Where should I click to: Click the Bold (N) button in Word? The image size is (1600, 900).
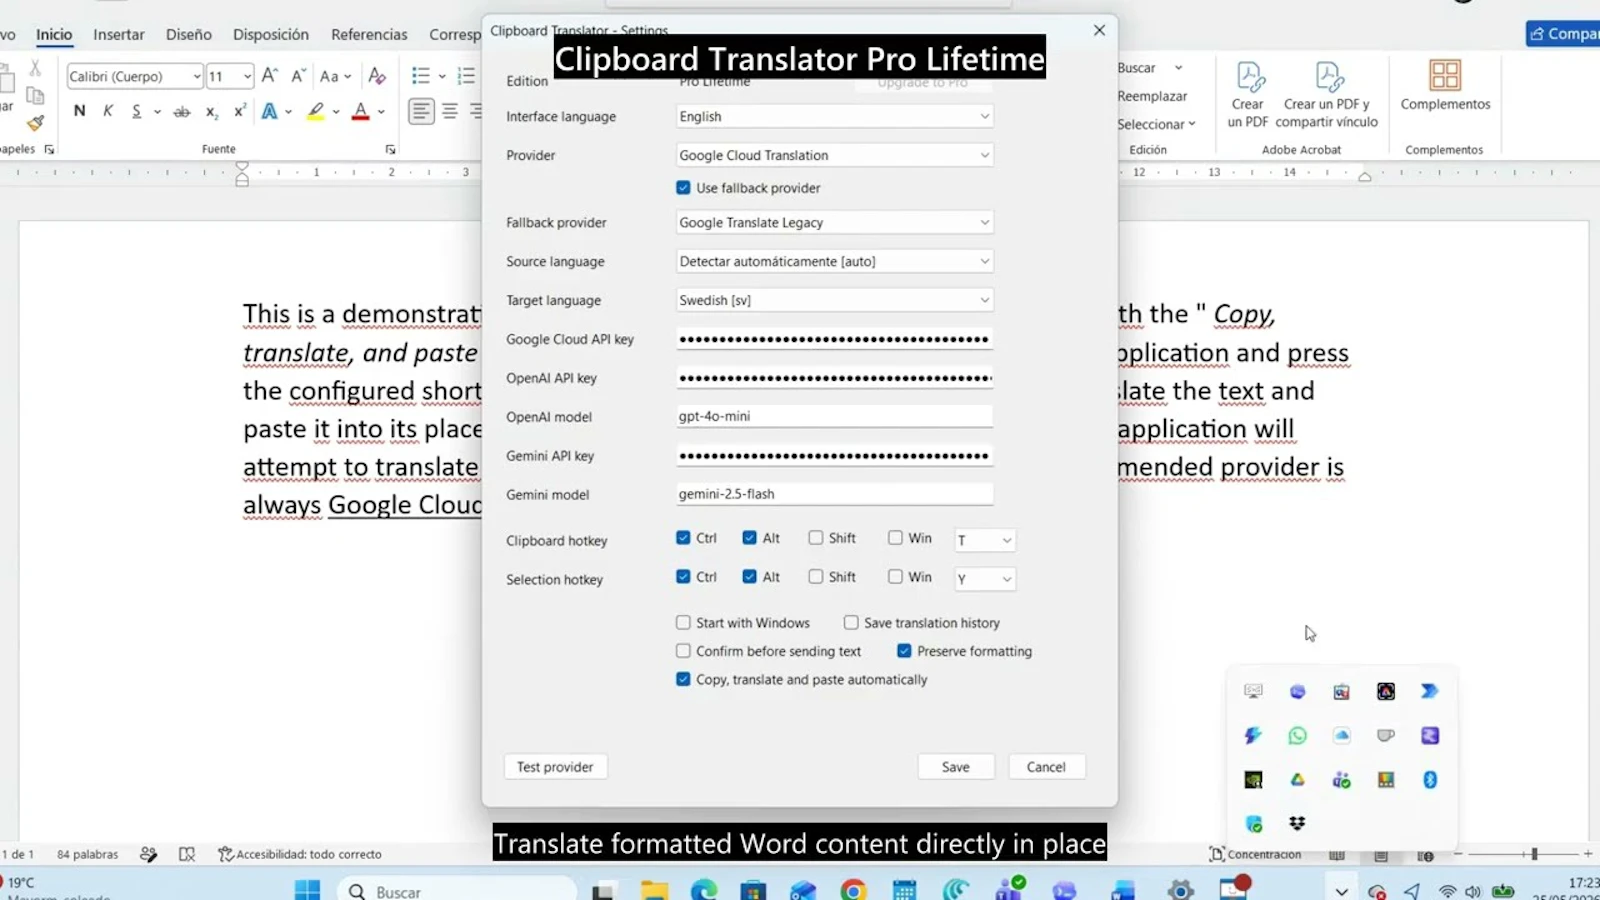pos(79,111)
